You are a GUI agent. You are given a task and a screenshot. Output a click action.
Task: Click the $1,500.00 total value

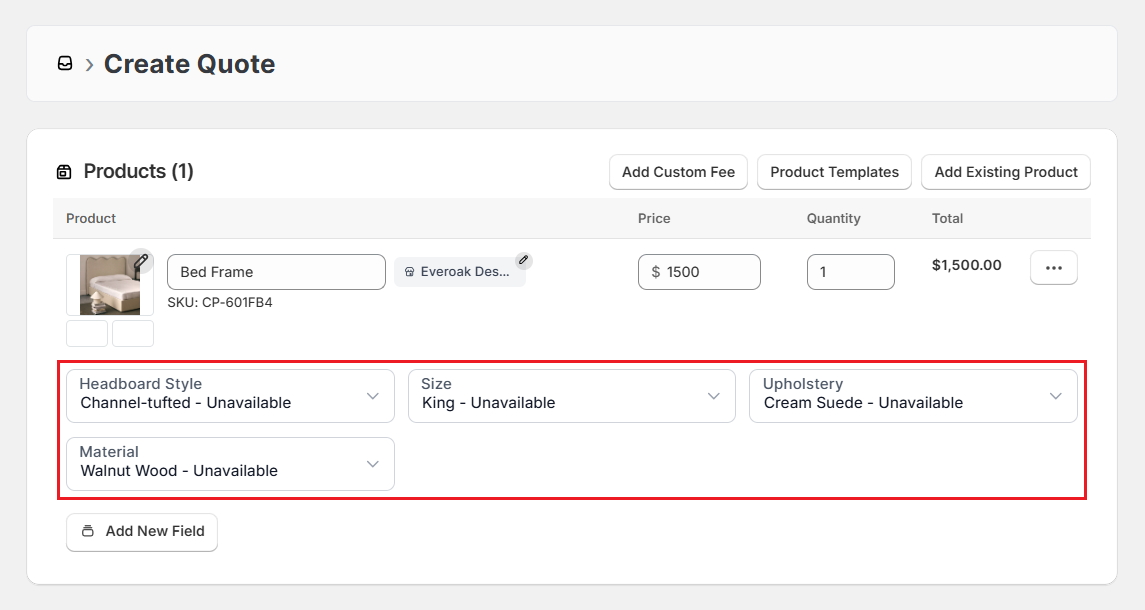coord(966,265)
